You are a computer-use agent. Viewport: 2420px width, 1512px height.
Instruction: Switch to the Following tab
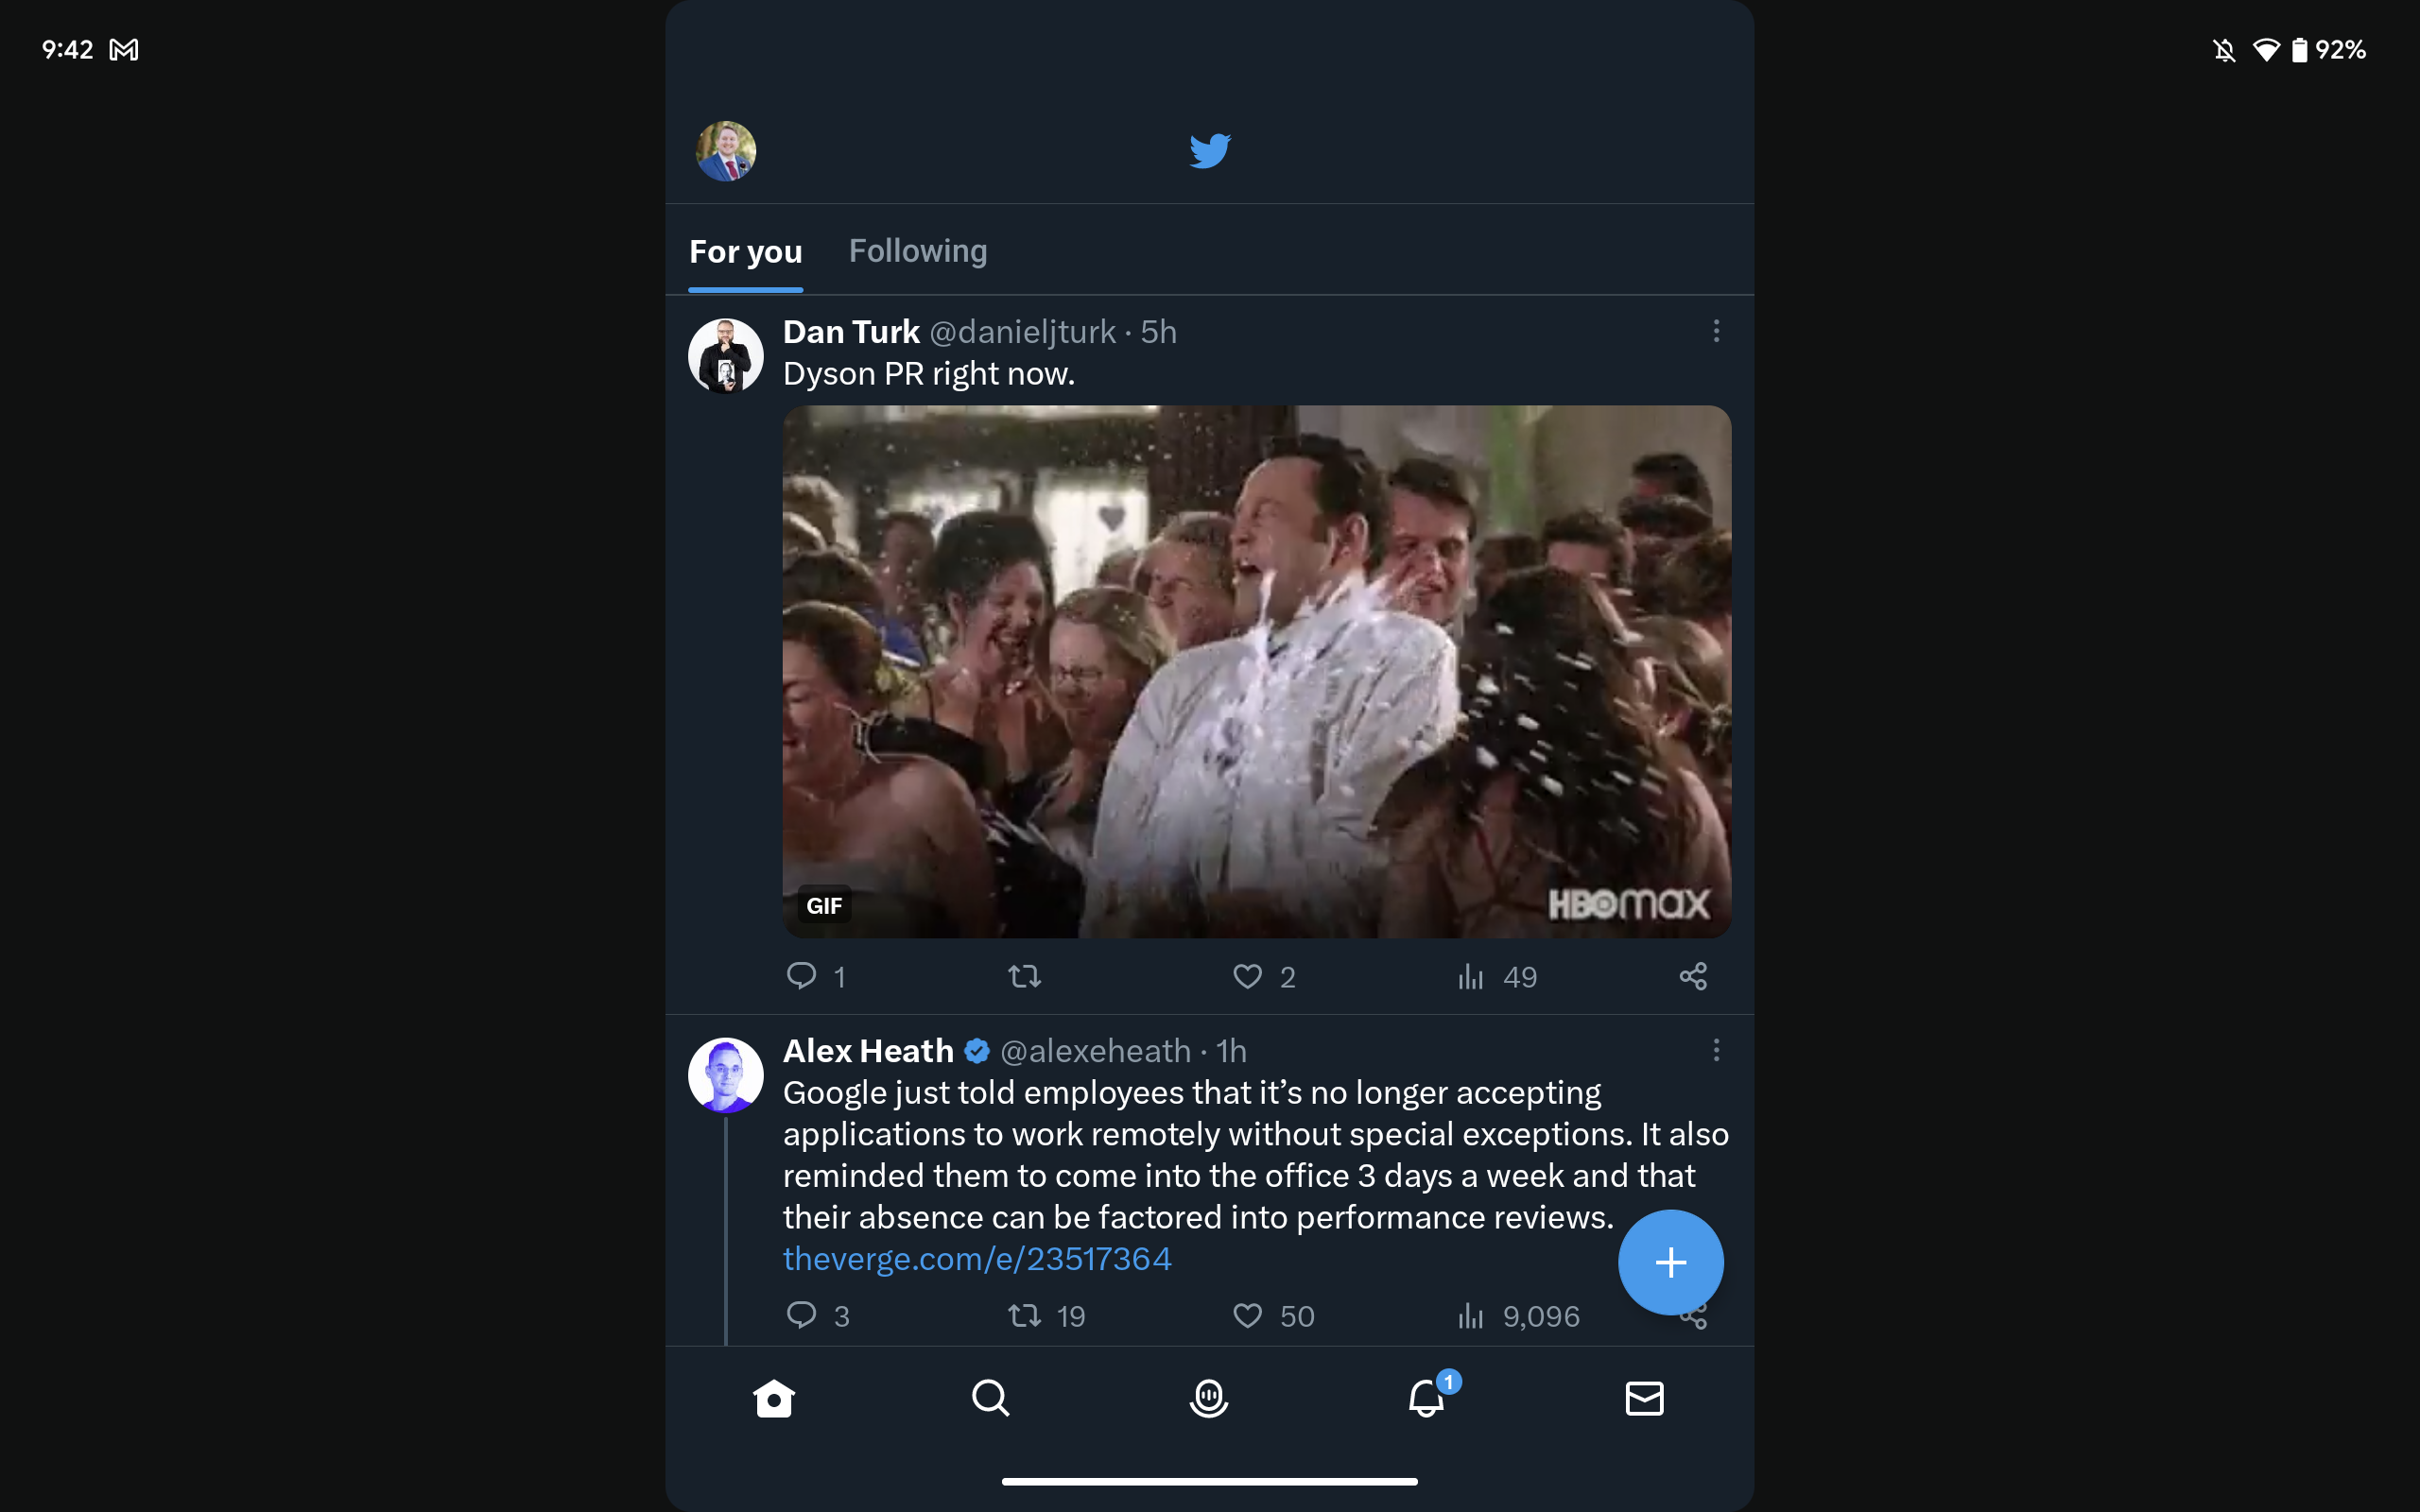918,250
